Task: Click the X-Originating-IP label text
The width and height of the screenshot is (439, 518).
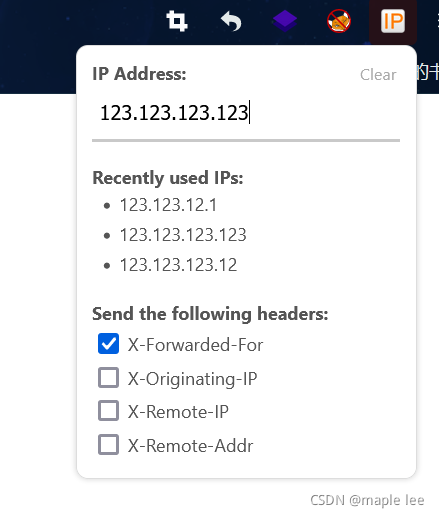Action: click(193, 379)
